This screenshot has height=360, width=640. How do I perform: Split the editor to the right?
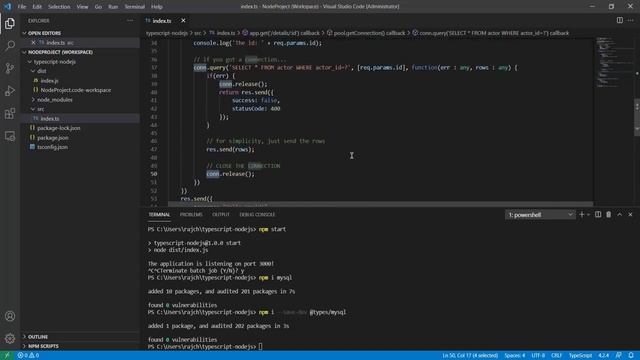point(620,20)
